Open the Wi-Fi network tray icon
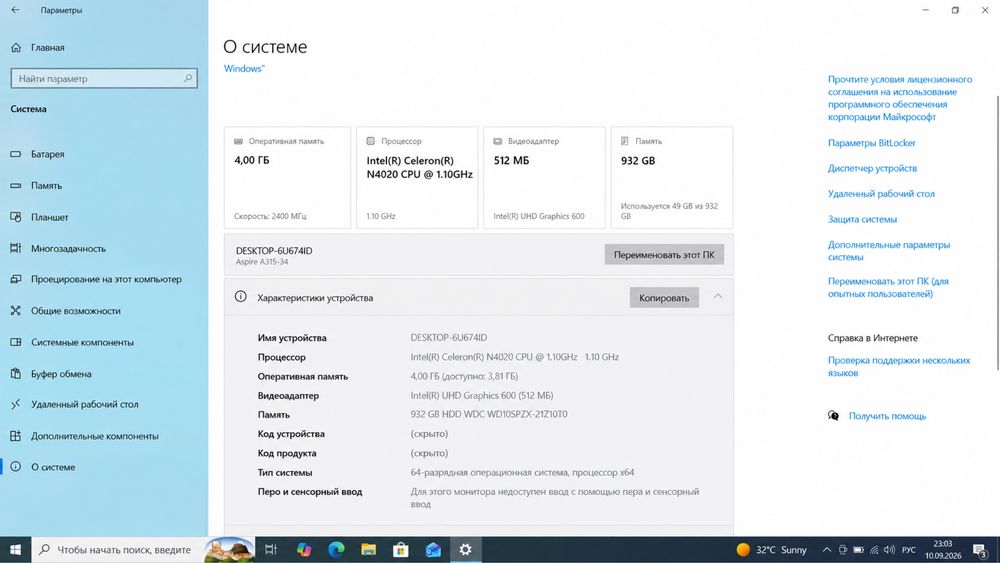This screenshot has width=1000, height=563. coord(874,549)
